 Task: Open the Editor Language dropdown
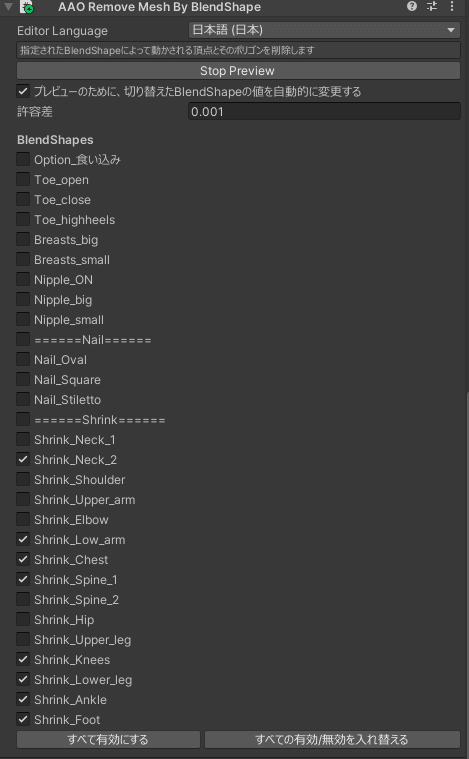tap(324, 30)
